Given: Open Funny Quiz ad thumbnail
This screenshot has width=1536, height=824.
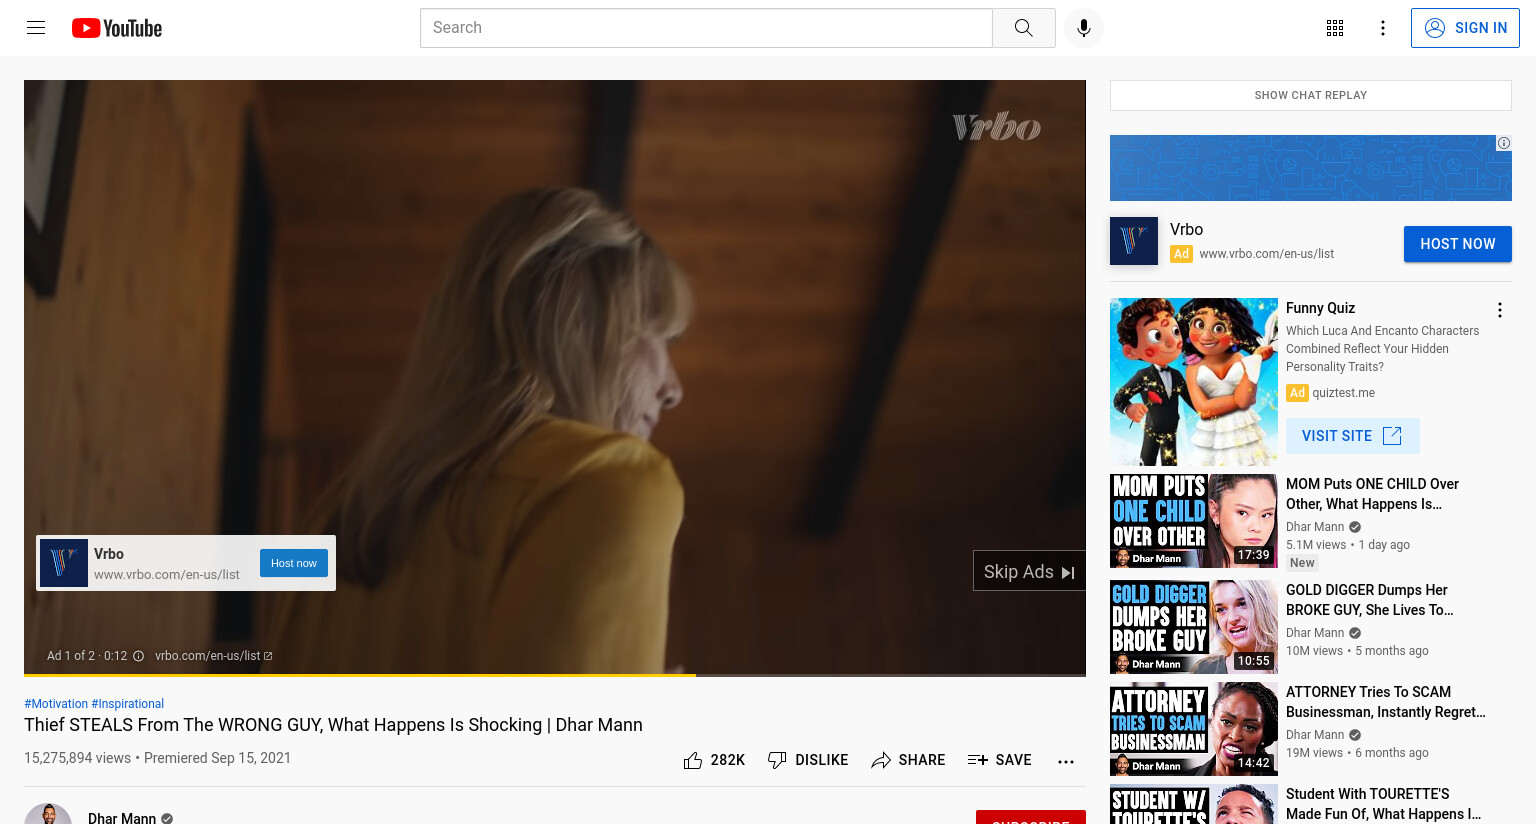Looking at the screenshot, I should tap(1194, 382).
